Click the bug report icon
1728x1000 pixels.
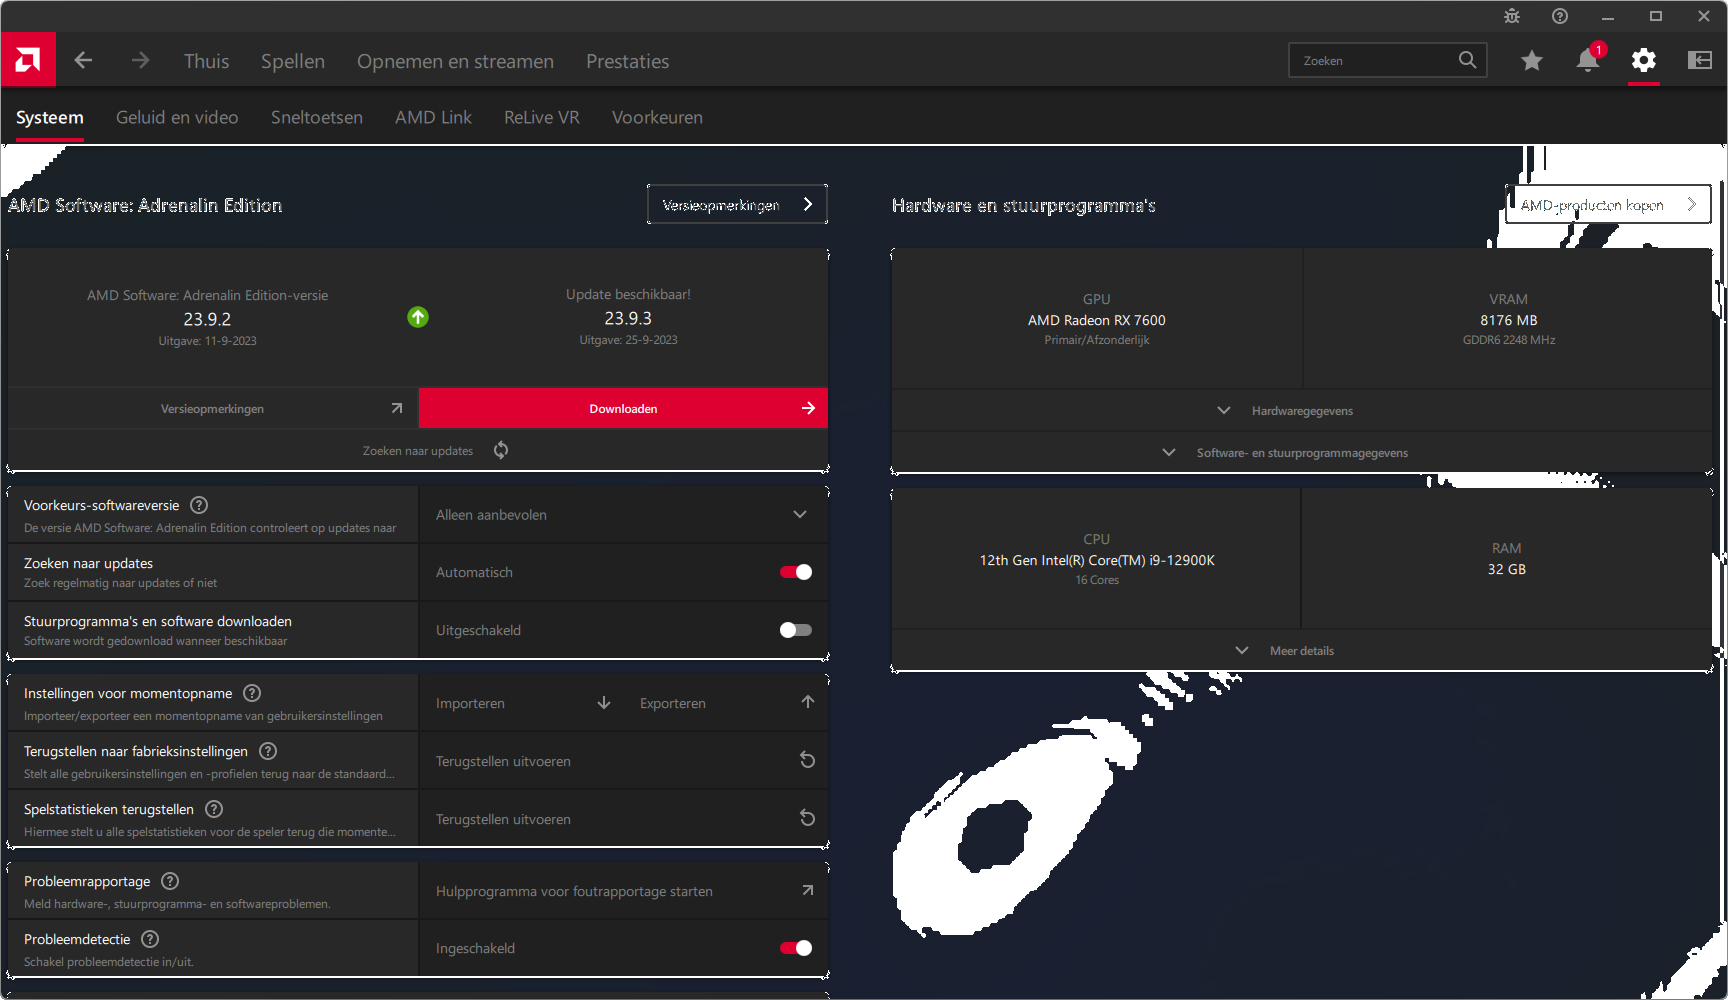click(x=1511, y=16)
